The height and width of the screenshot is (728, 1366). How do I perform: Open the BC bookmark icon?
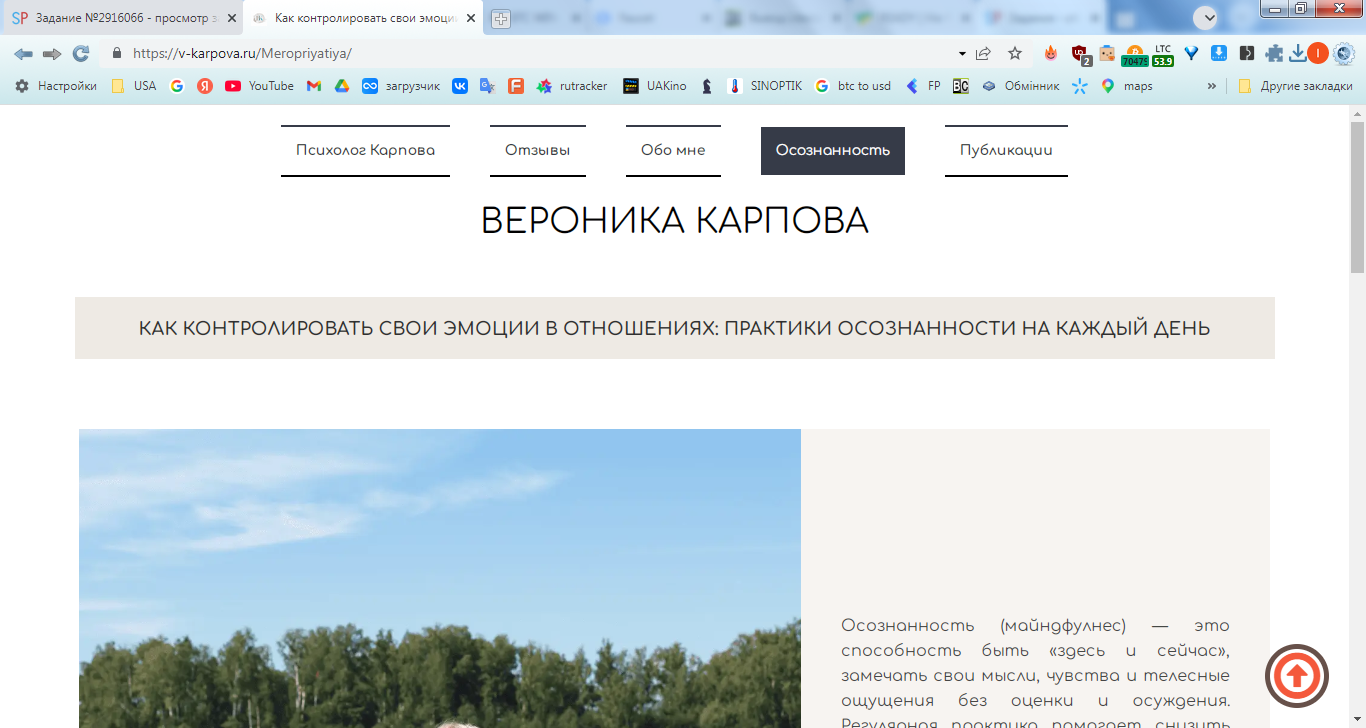pyautogui.click(x=961, y=86)
